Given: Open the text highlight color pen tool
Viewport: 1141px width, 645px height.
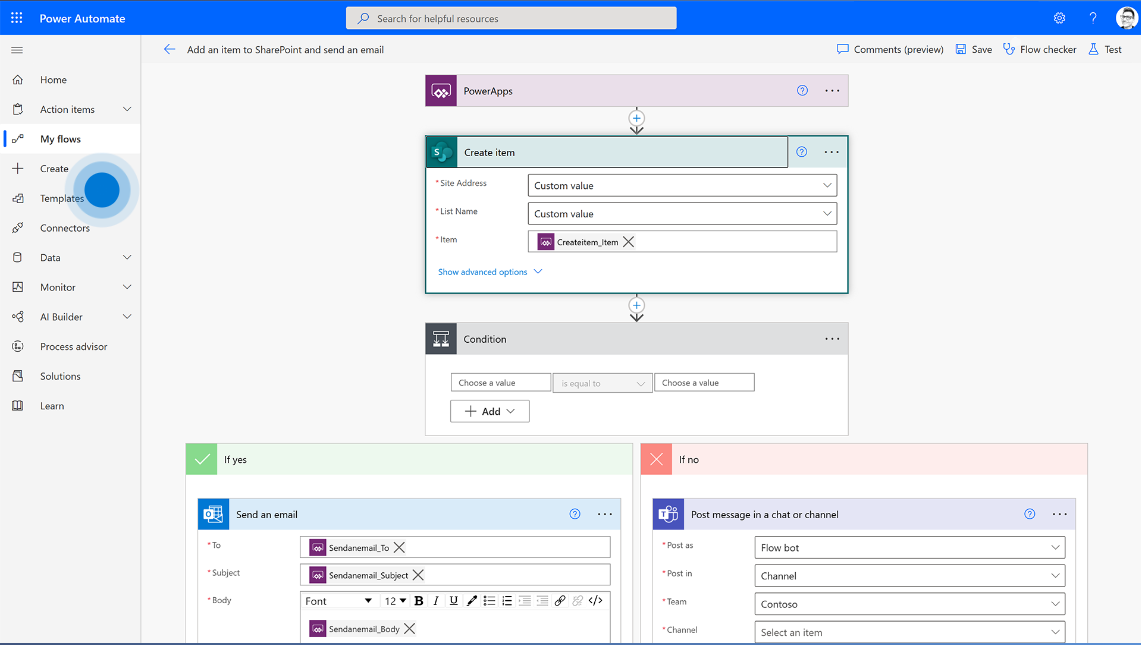Looking at the screenshot, I should click(x=472, y=601).
